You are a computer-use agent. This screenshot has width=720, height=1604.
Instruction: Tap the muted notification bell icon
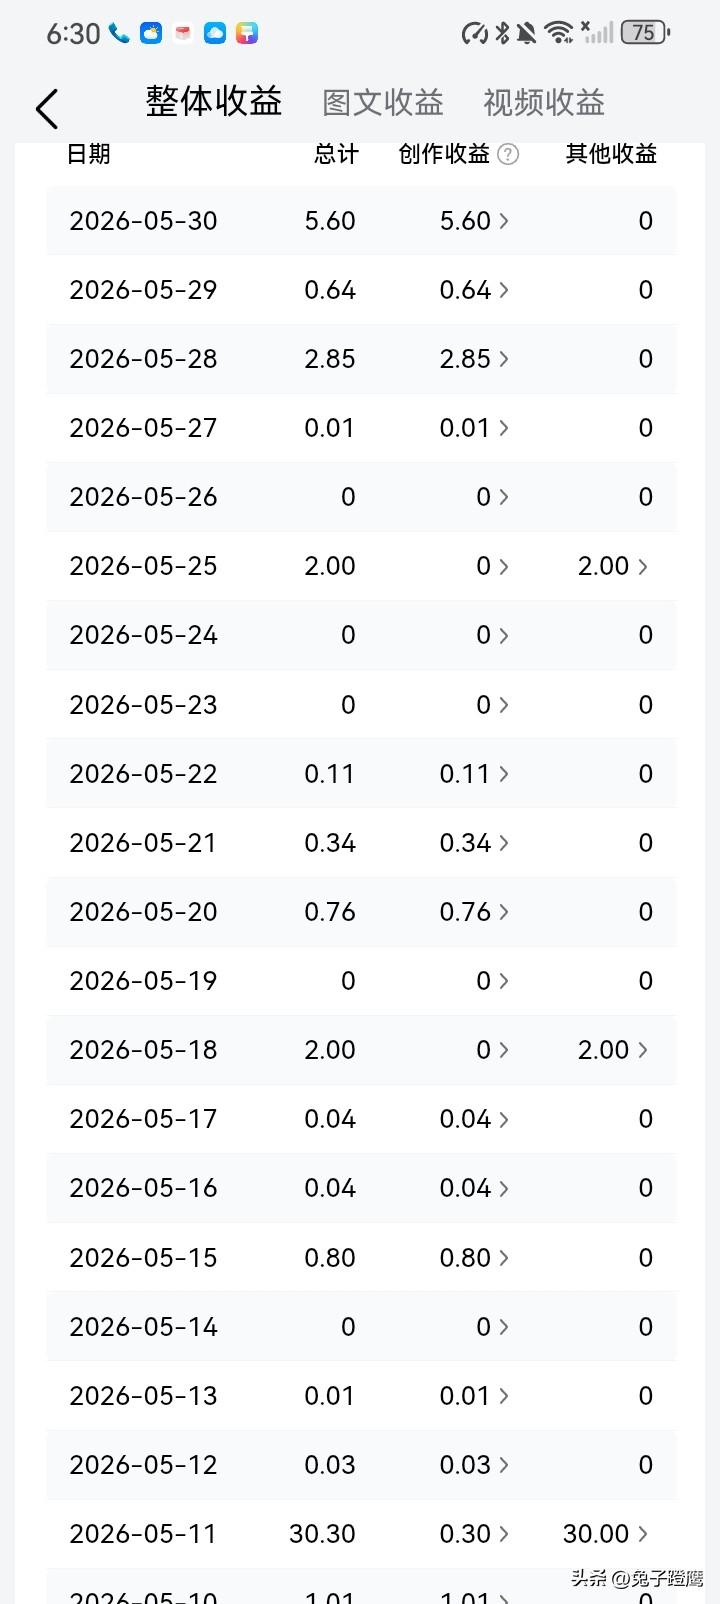pos(526,33)
